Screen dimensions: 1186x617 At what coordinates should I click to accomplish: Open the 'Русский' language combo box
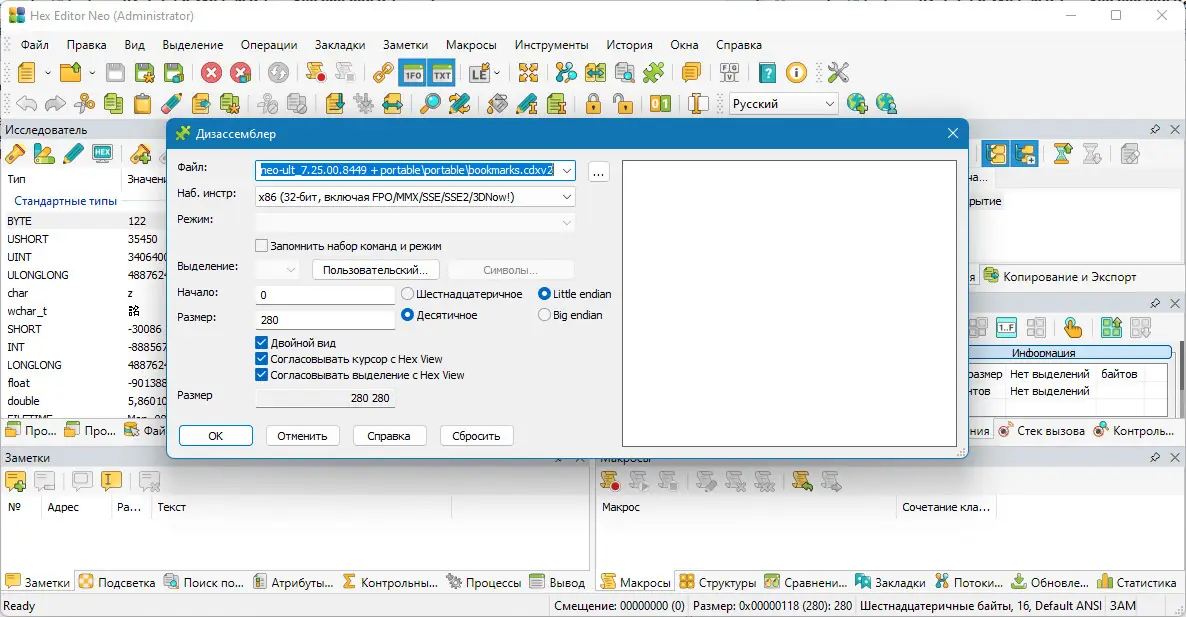(x=783, y=103)
